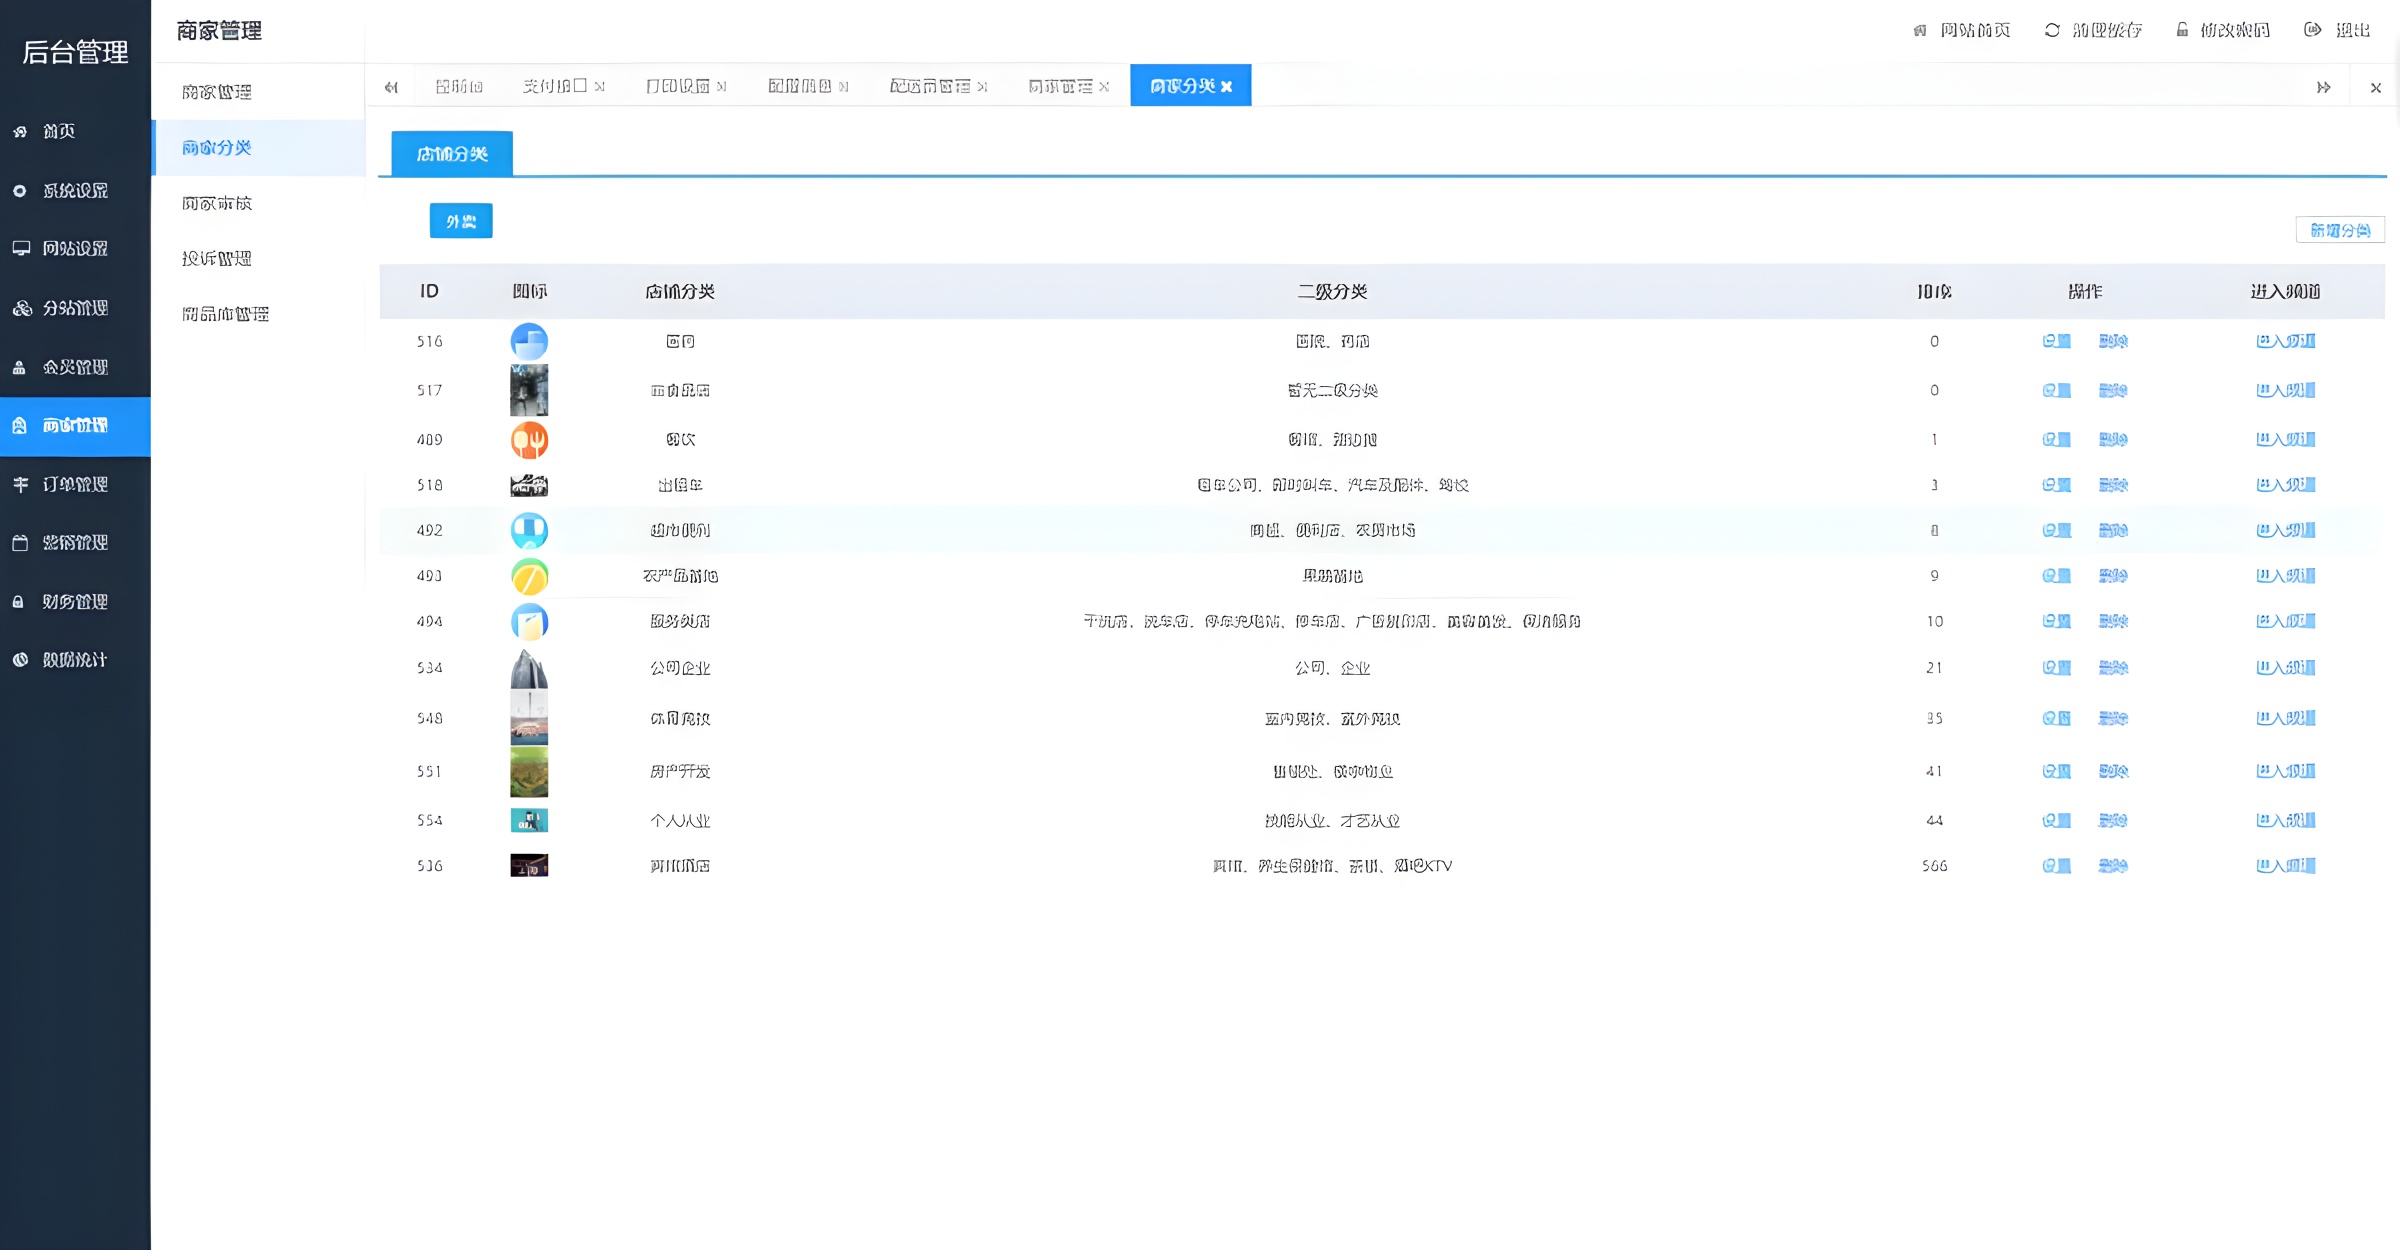Open 商品库管理 in the submenu

(x=225, y=314)
